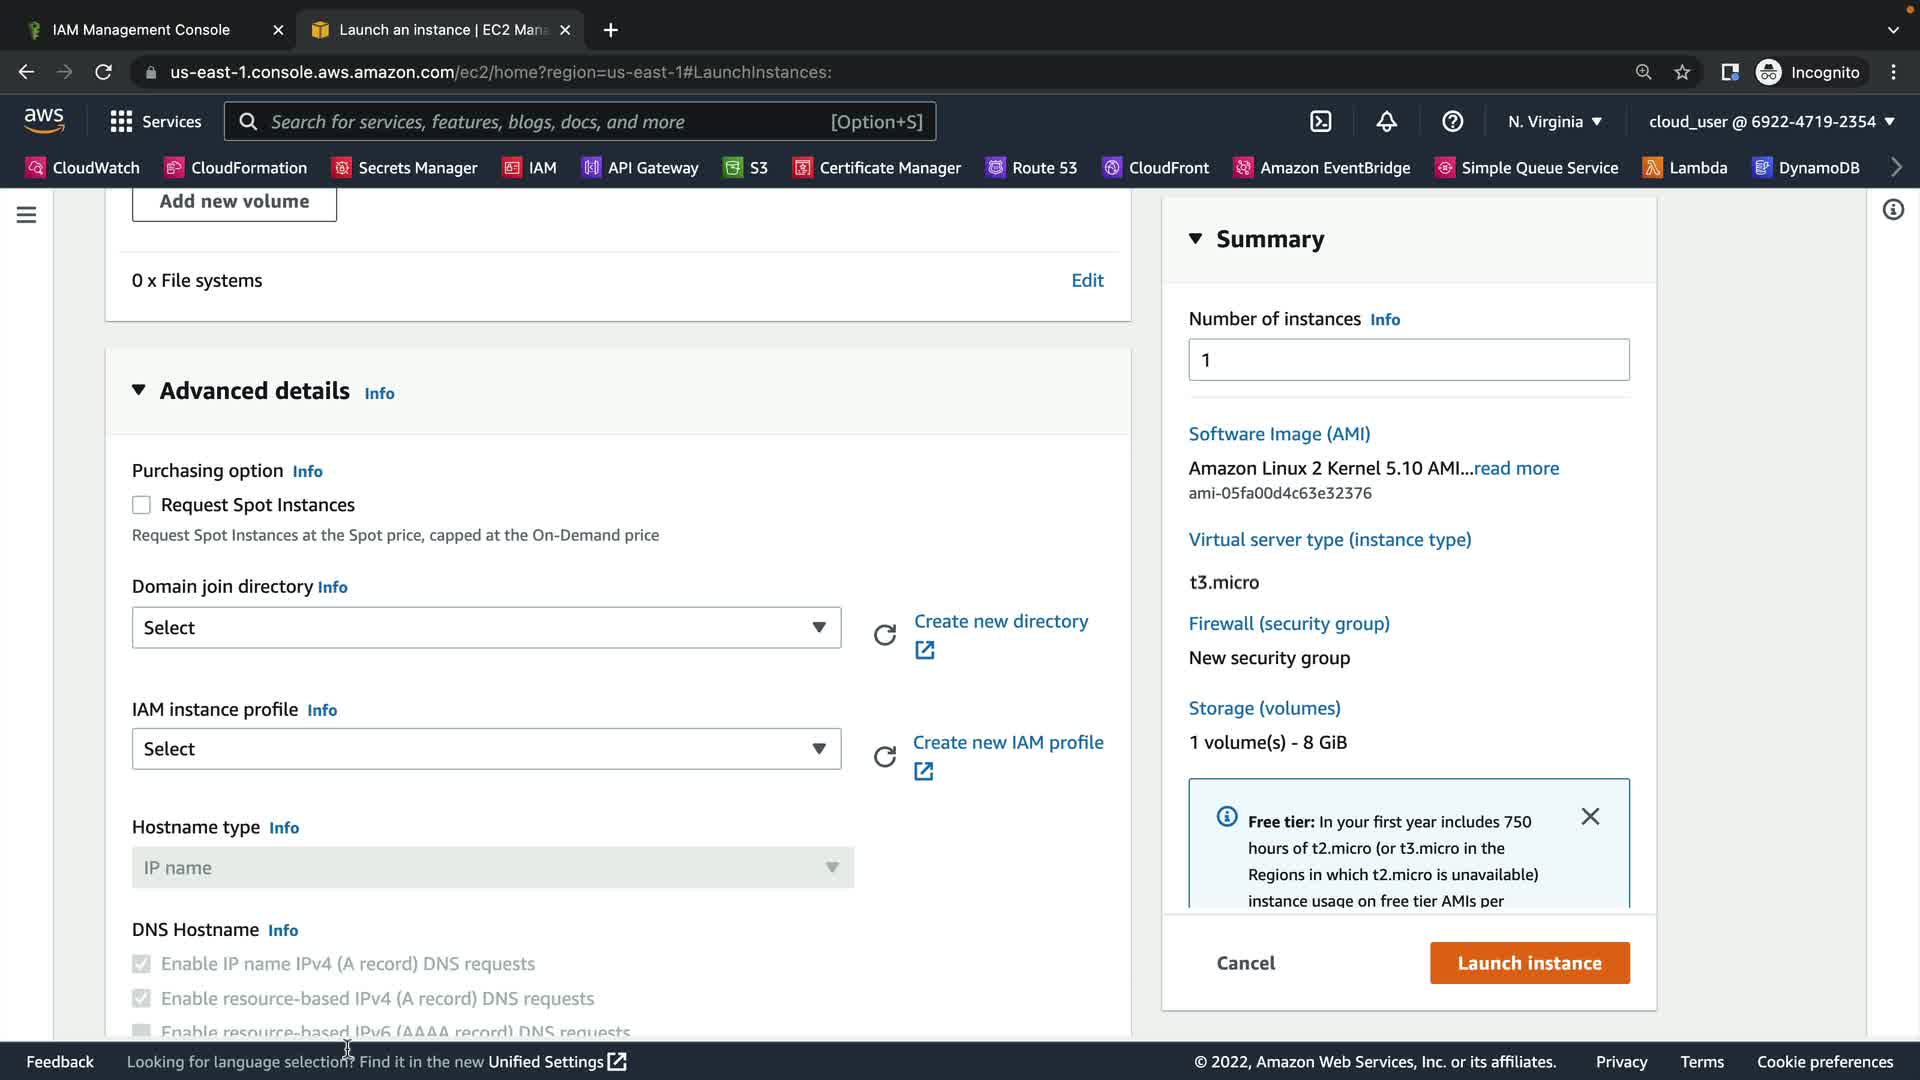1920x1080 pixels.
Task: Collapse the Advanced details section
Action: coord(139,390)
